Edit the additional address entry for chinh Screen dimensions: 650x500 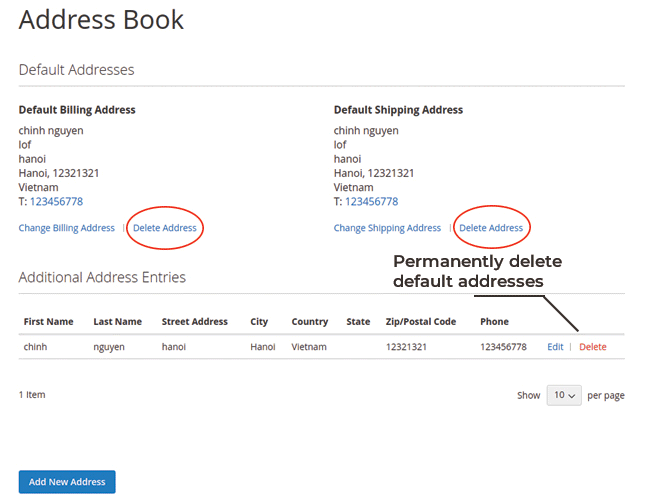pos(555,347)
